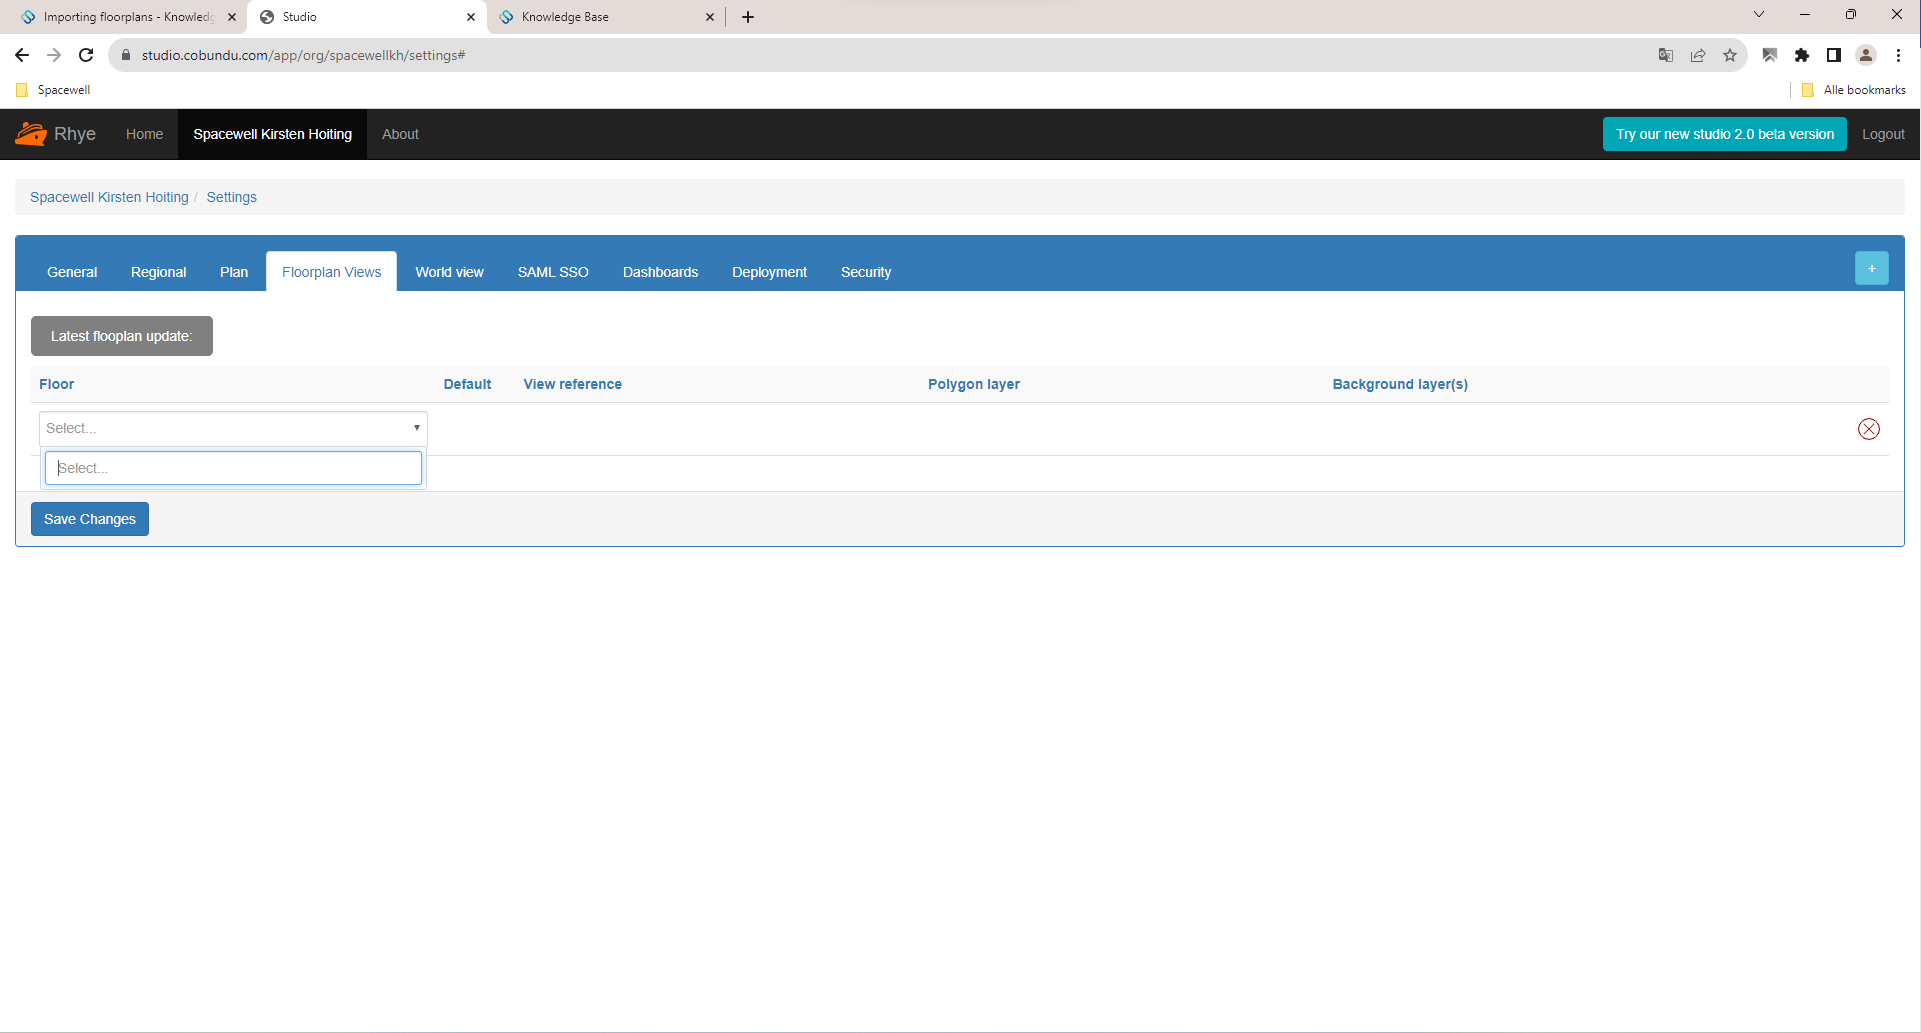This screenshot has height=1033, width=1921.
Task: Bookmark this page with star icon
Action: coord(1730,55)
